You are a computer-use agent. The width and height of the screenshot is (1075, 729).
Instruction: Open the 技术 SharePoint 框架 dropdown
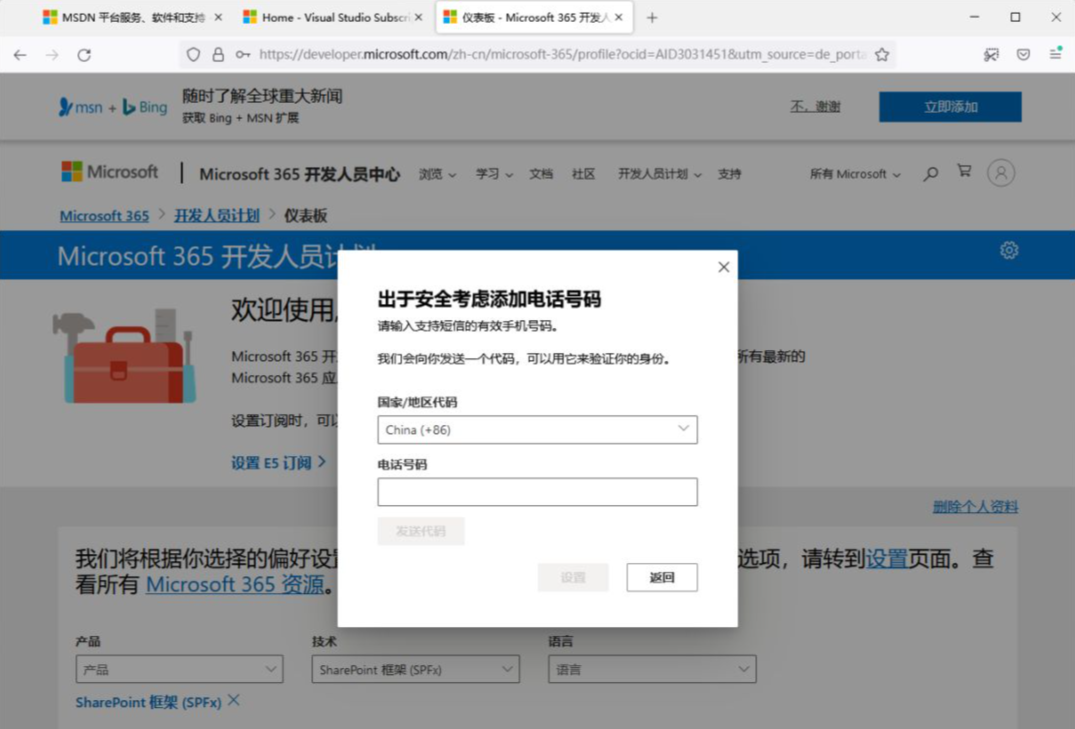(x=415, y=669)
